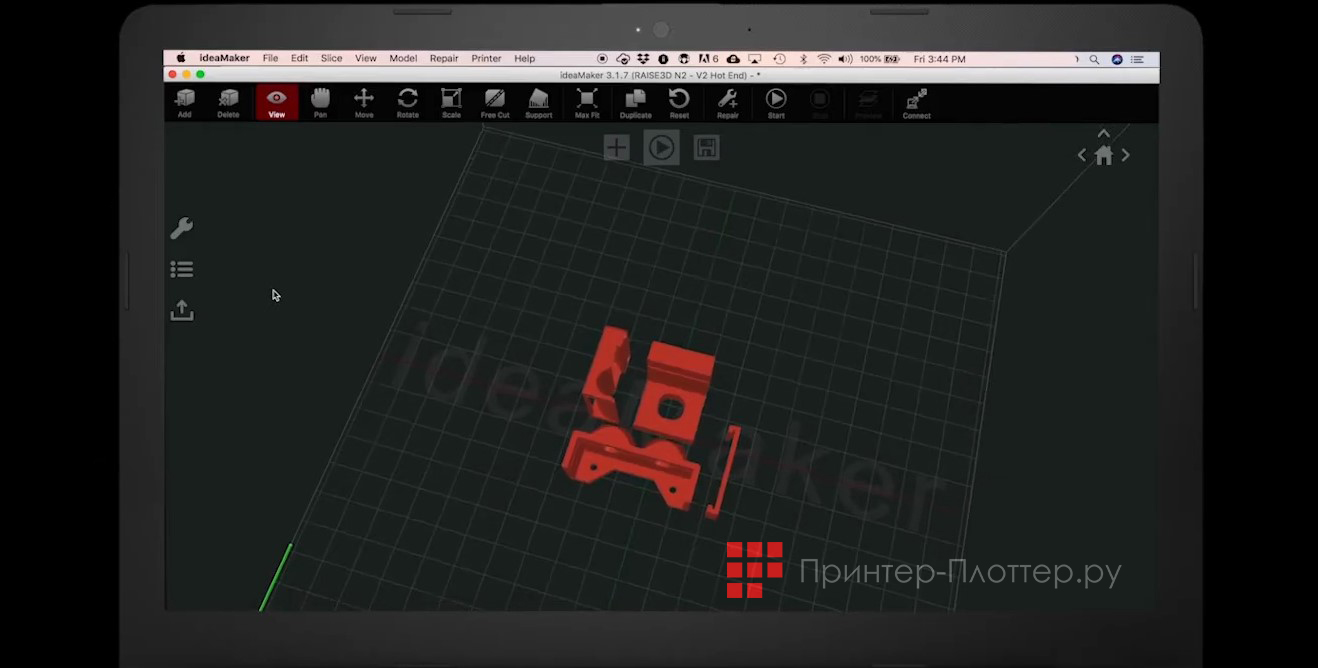The image size is (1318, 668).
Task: Click Connect to link the printer
Action: tap(916, 103)
